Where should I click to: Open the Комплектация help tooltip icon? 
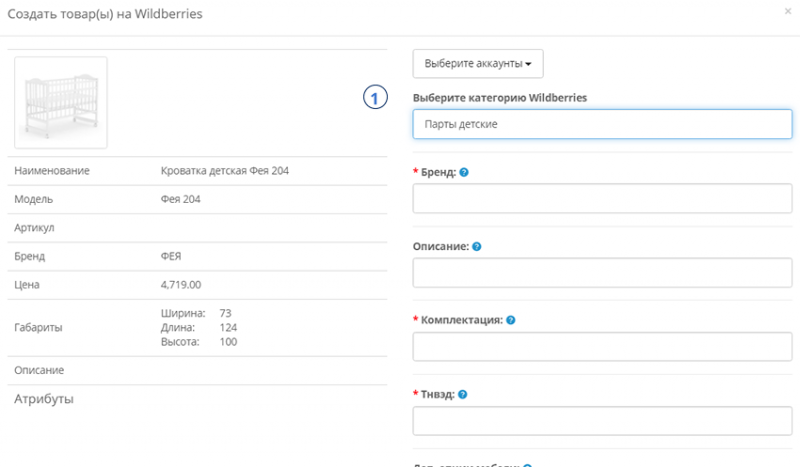coord(511,320)
